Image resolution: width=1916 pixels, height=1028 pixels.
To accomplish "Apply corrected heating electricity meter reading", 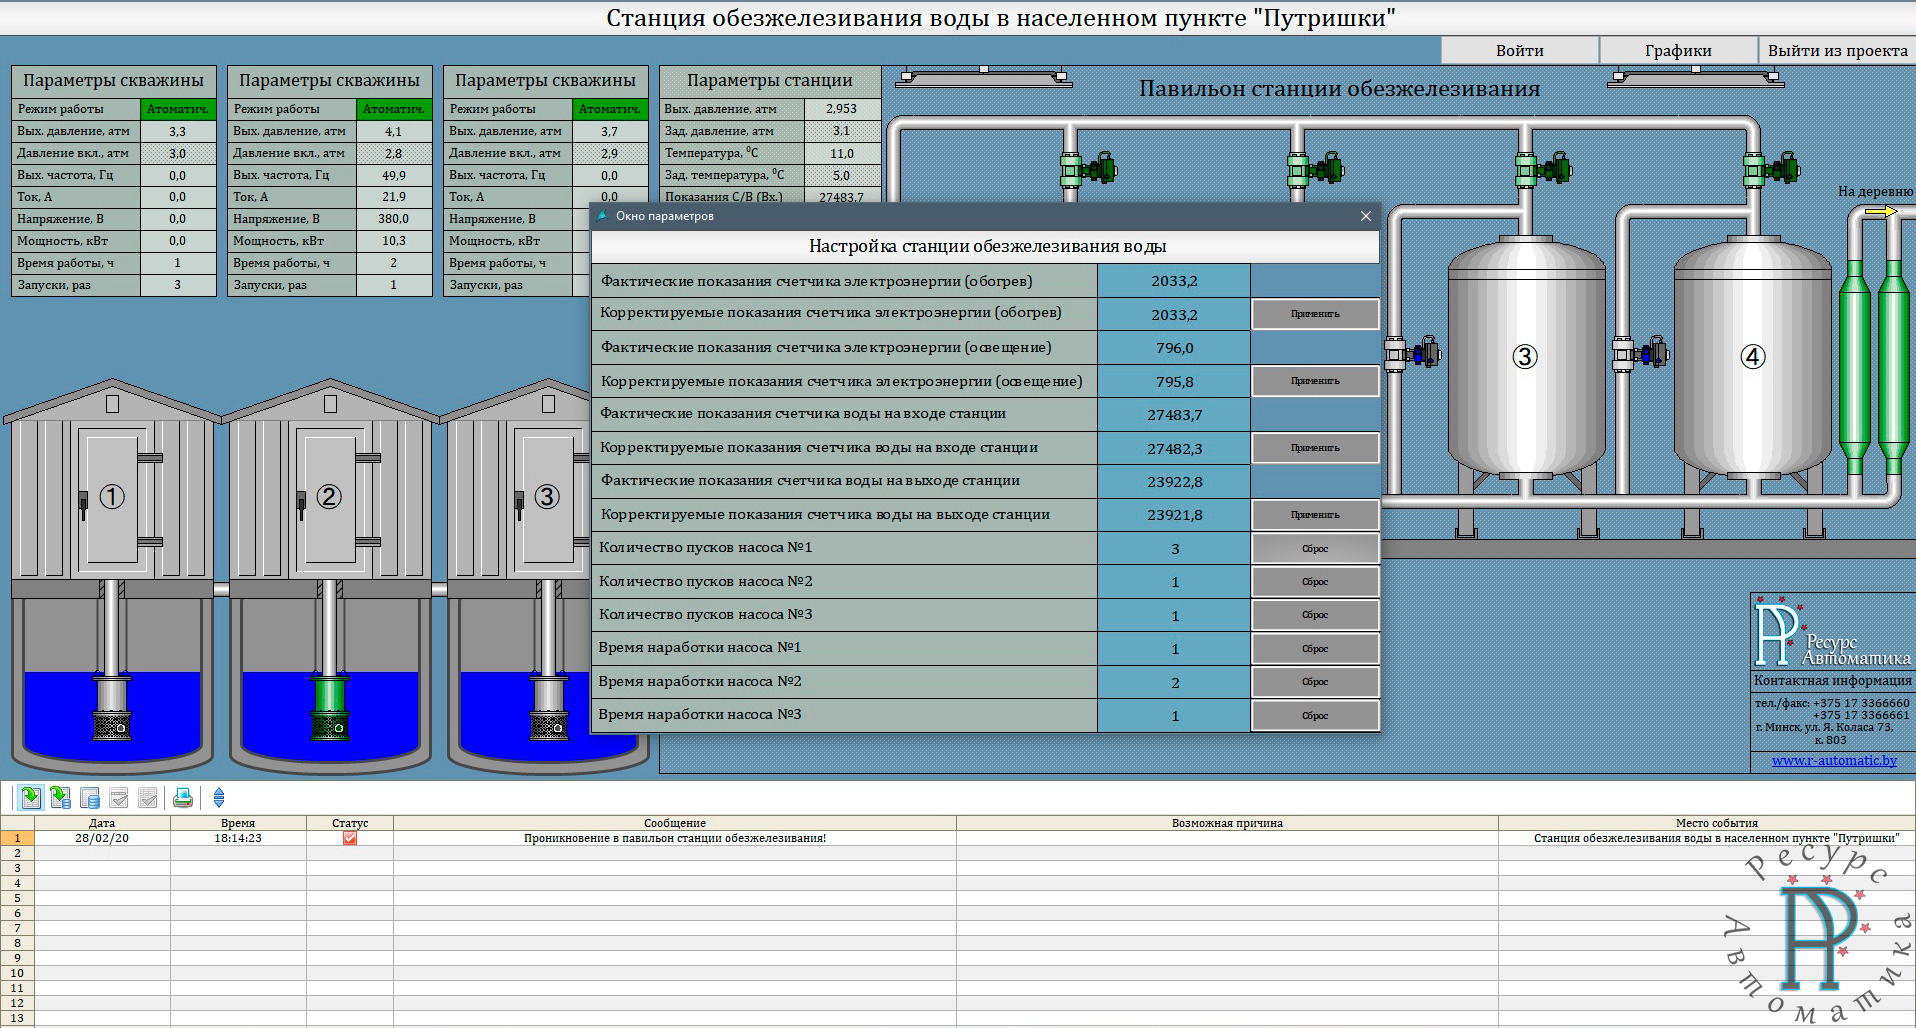I will click(x=1315, y=314).
